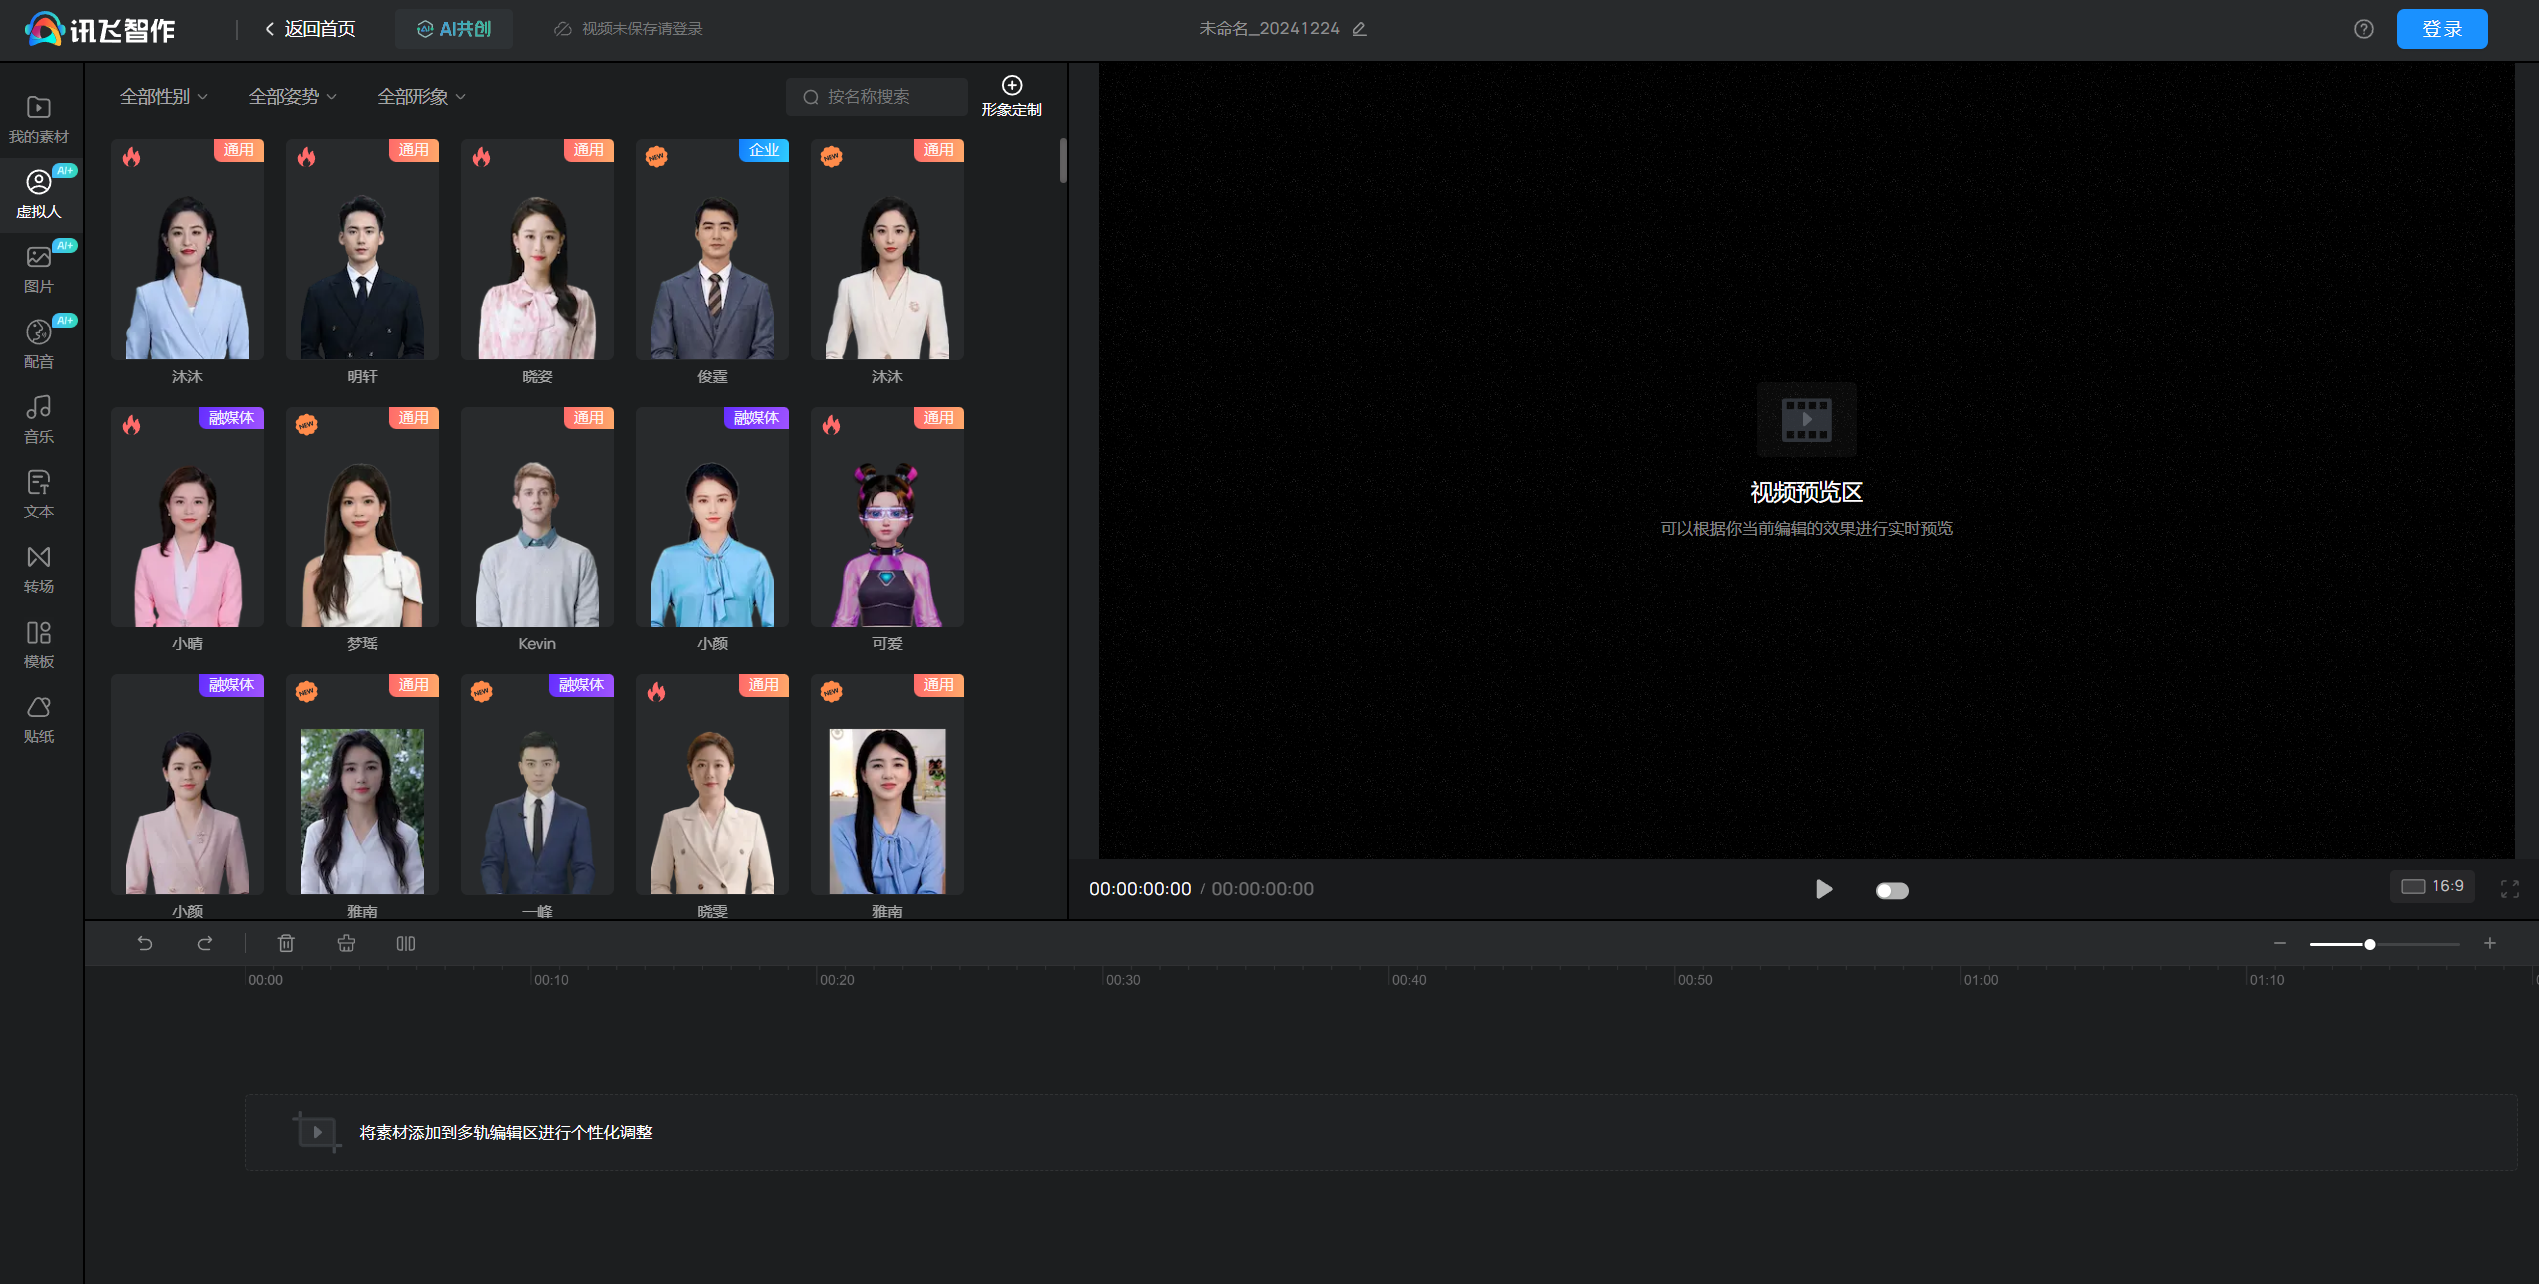Open the 转场 transitions panel
The image size is (2539, 1284).
tap(39, 569)
